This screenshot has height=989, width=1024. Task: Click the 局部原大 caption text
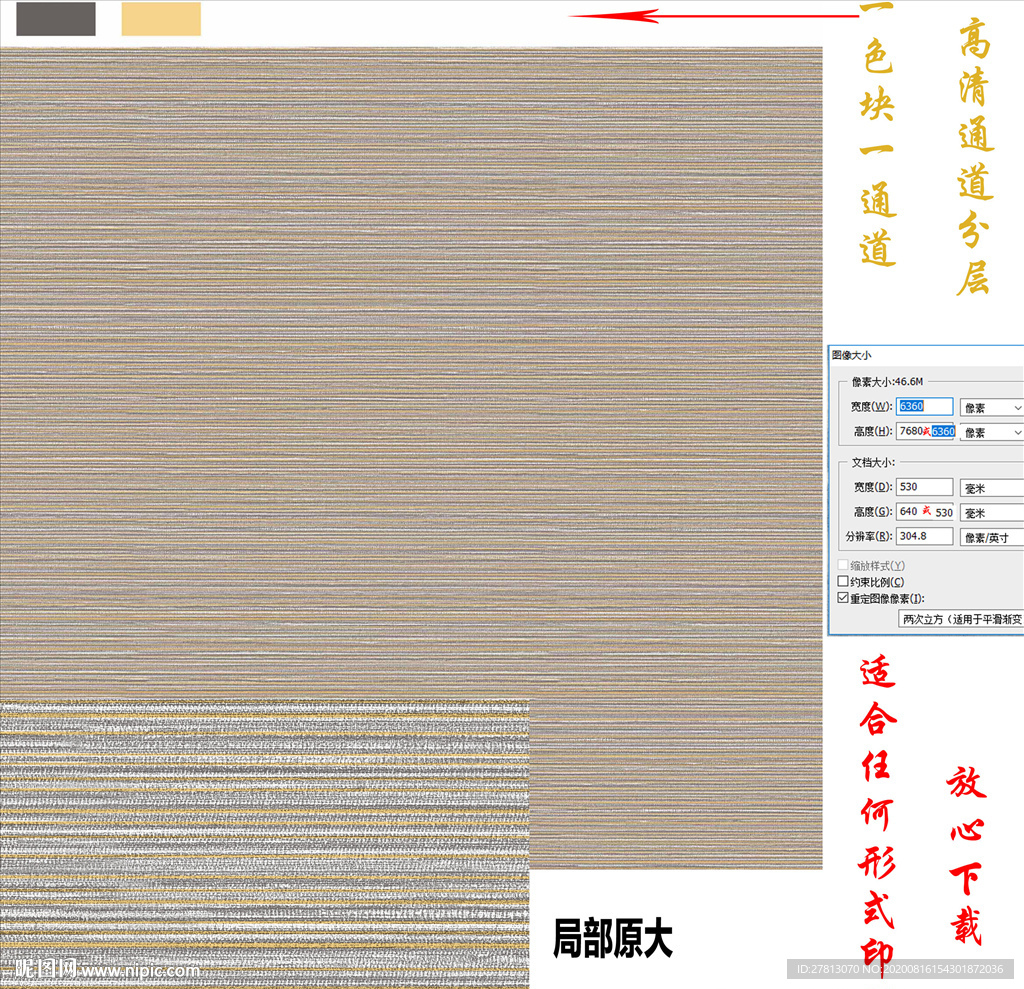(613, 938)
